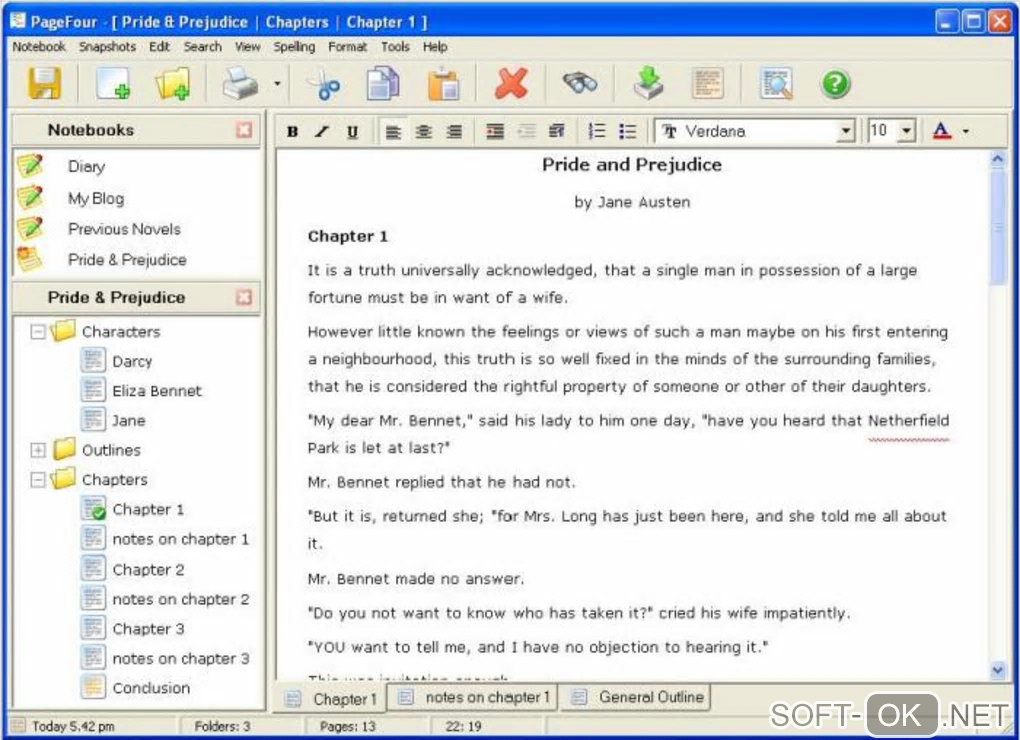Toggle bold formatting
The image size is (1020, 740).
coord(293,132)
